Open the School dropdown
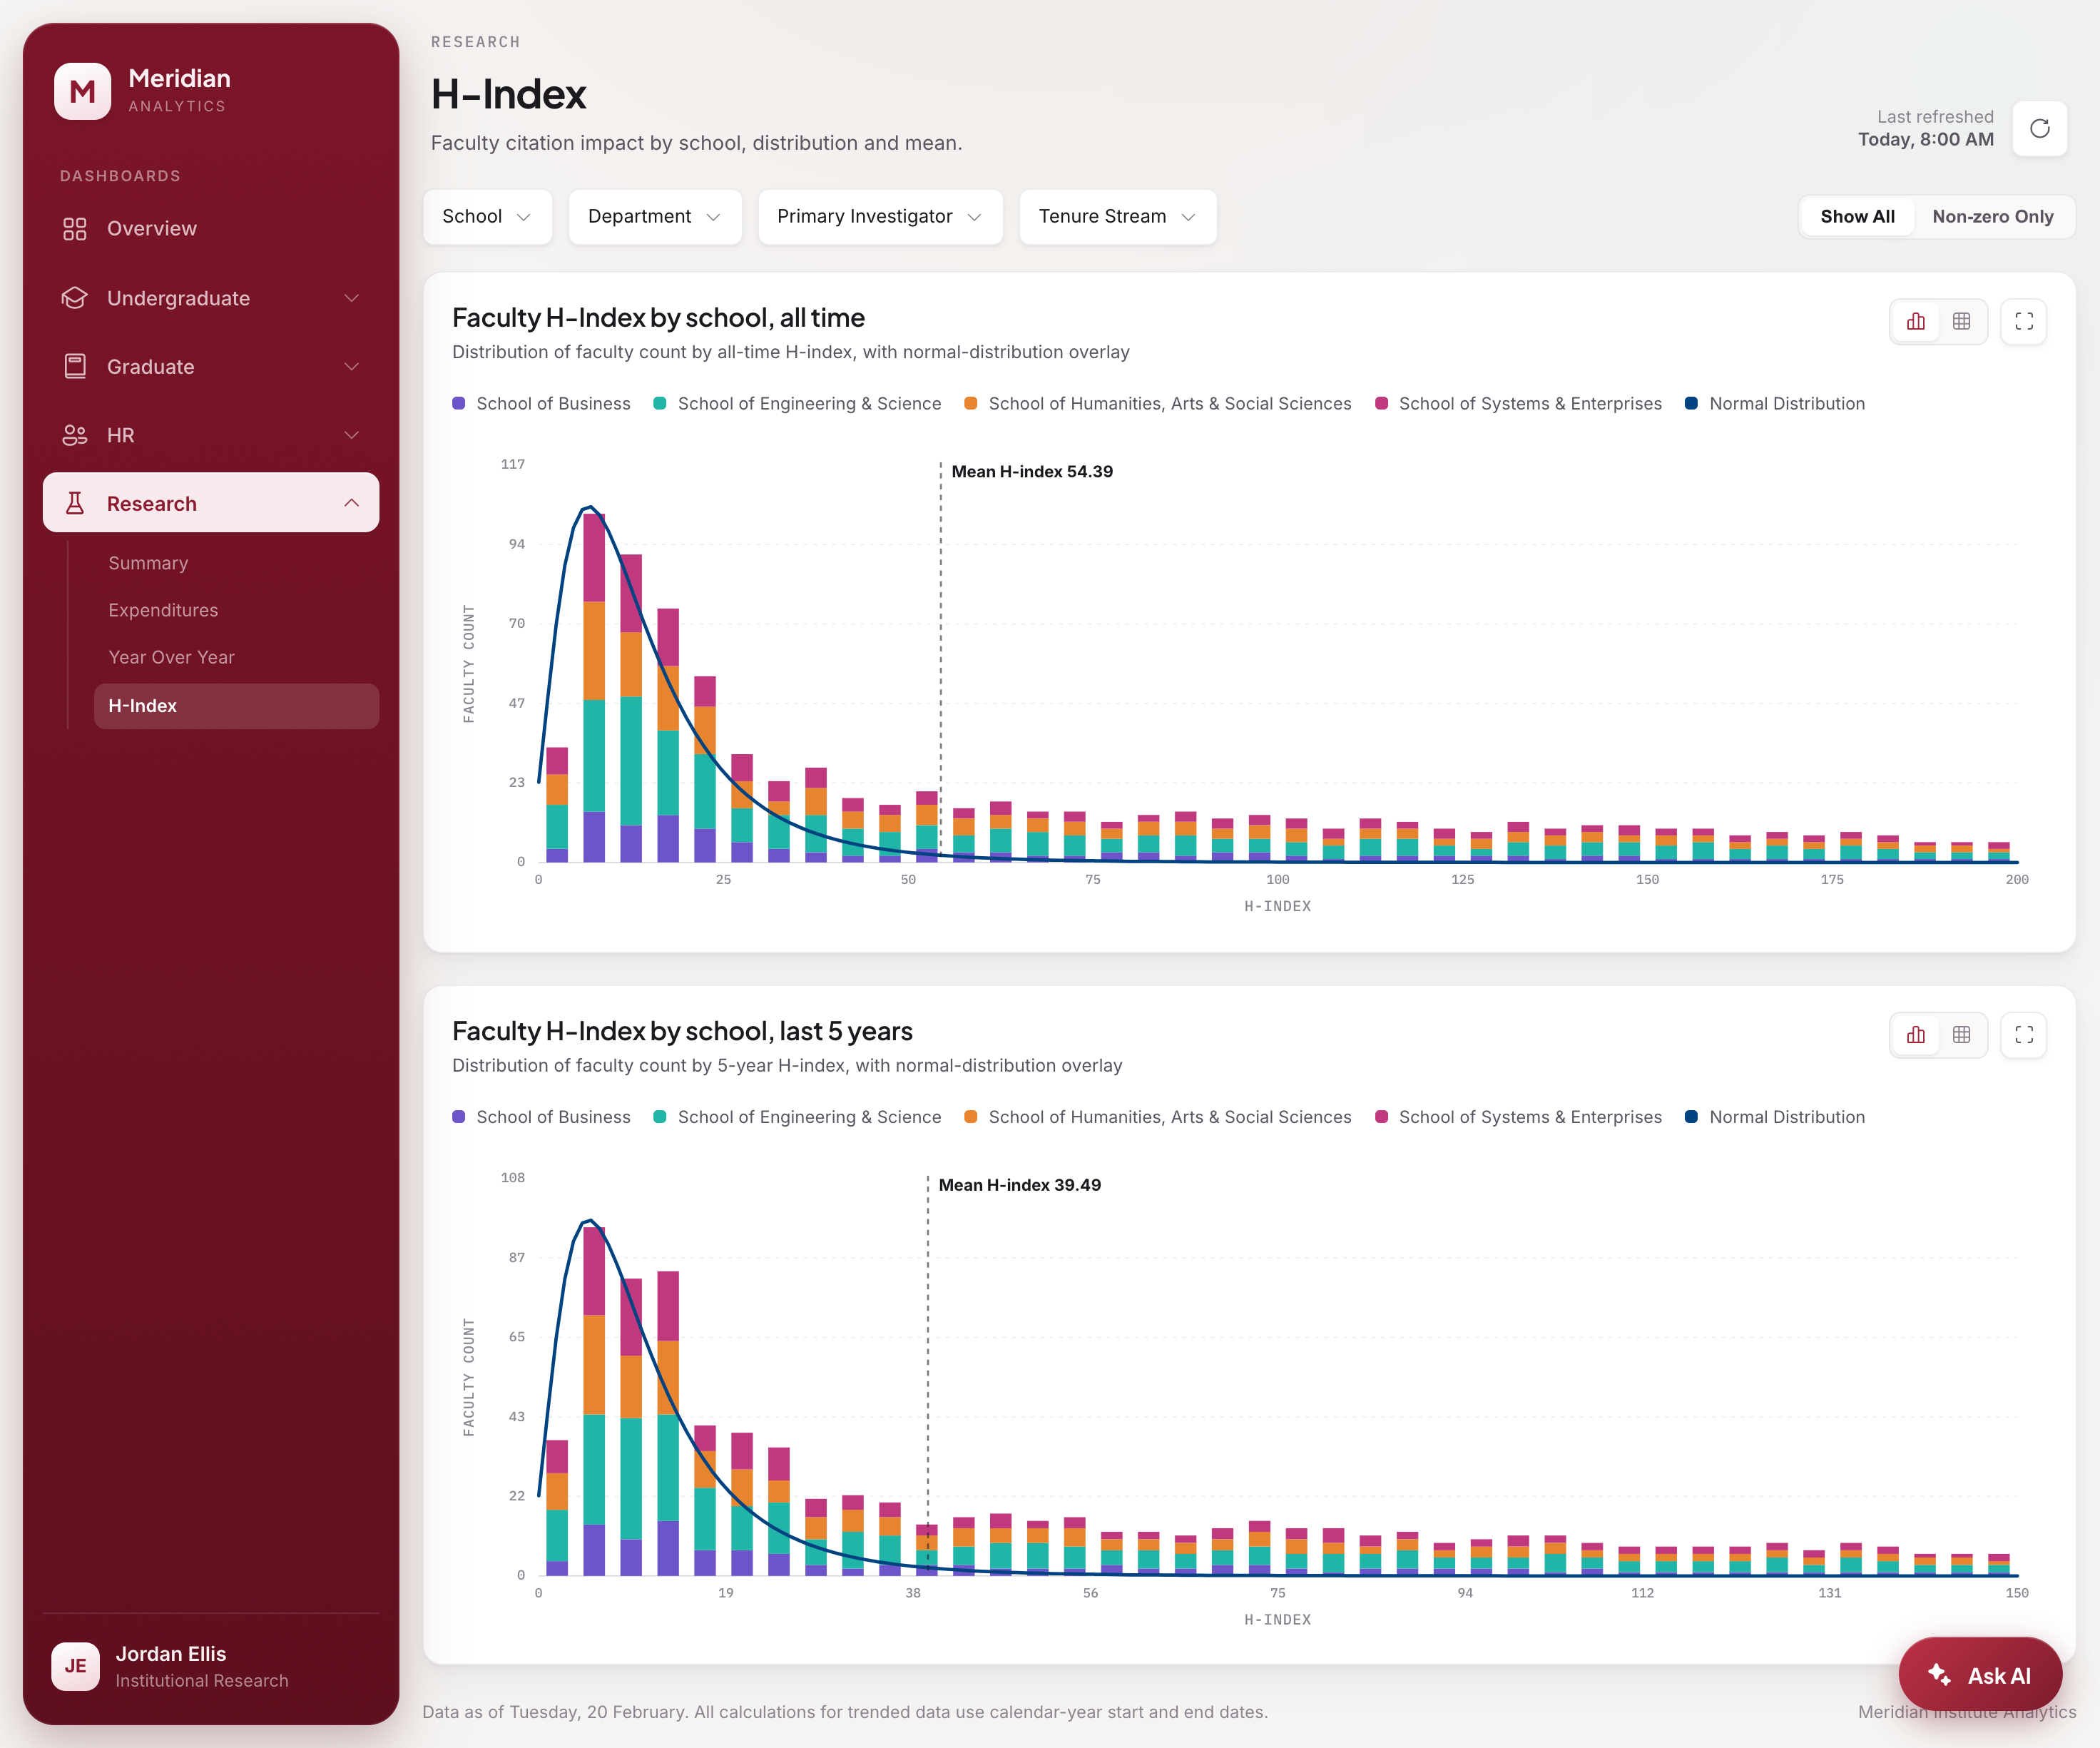The height and width of the screenshot is (1748, 2100). (487, 217)
